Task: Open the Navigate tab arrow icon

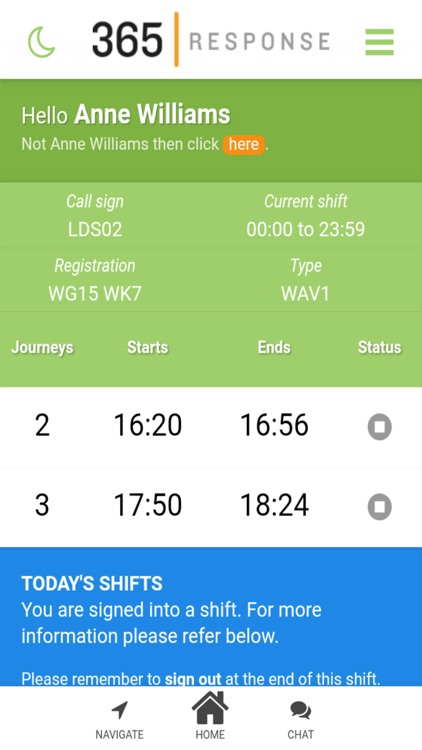Action: [x=119, y=711]
